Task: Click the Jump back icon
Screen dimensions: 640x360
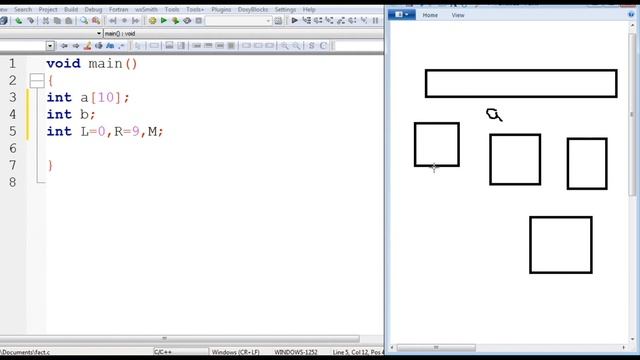Action: pyautogui.click(x=113, y=20)
